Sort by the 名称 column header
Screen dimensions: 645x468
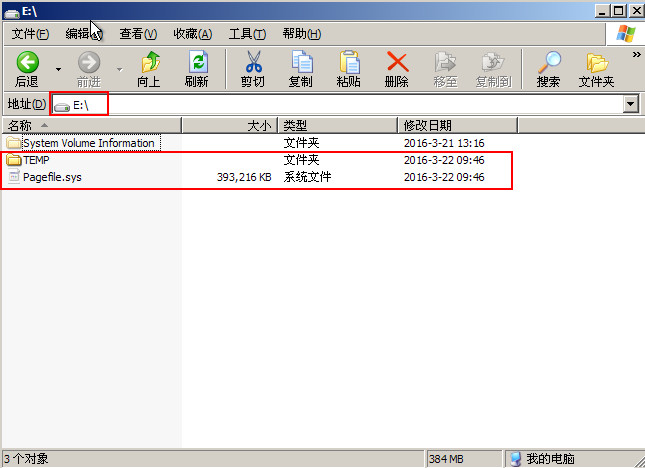click(x=92, y=125)
